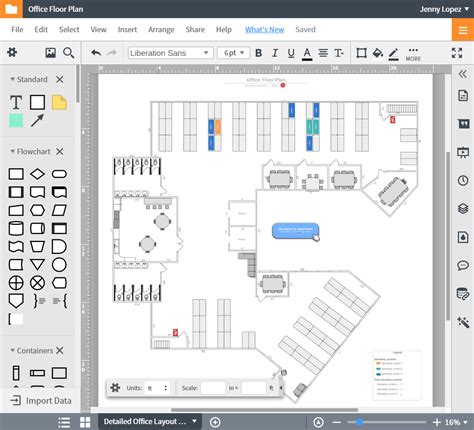Toggle underline text formatting
Screen dimensions: 474x430
point(291,53)
